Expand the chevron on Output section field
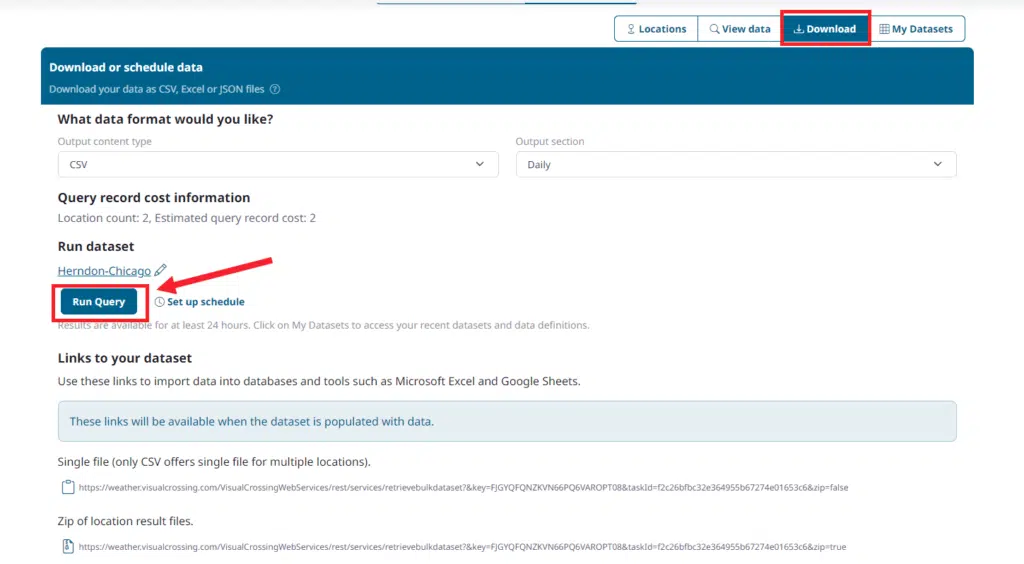 coord(938,165)
